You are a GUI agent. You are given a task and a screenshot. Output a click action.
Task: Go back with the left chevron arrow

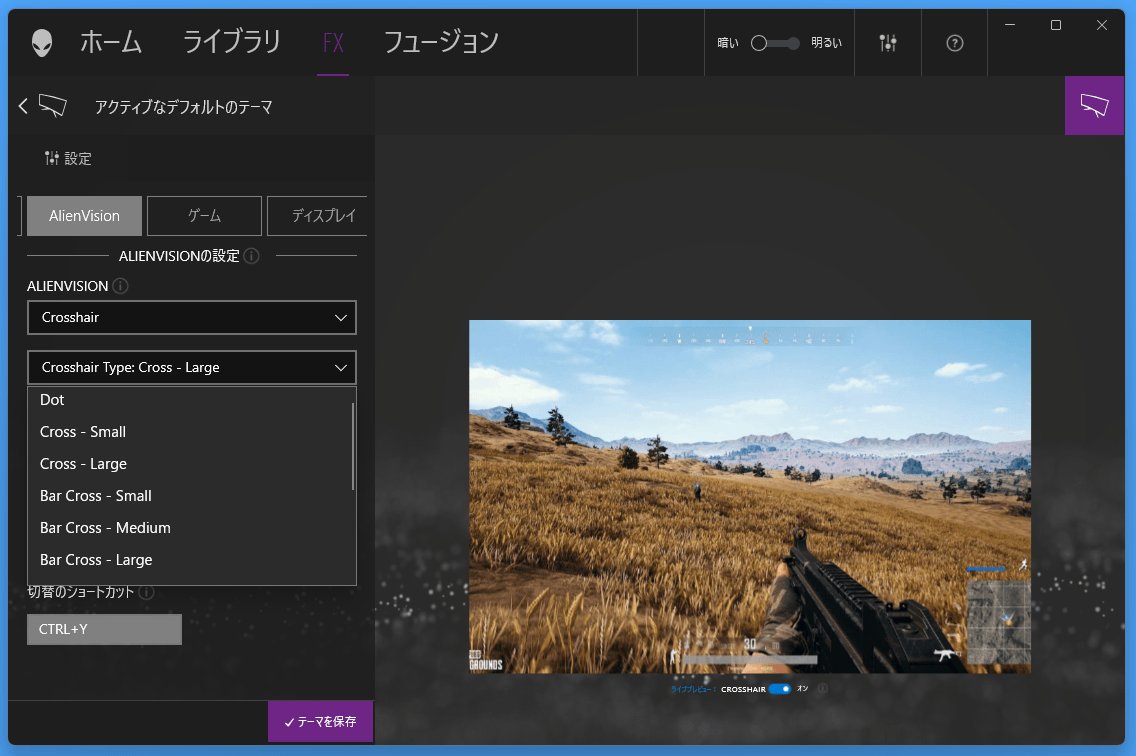click(x=23, y=107)
